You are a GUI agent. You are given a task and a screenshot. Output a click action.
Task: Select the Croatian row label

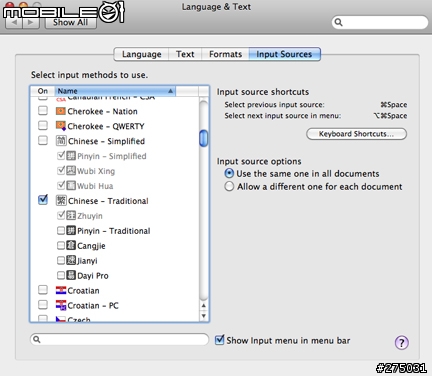pyautogui.click(x=83, y=291)
